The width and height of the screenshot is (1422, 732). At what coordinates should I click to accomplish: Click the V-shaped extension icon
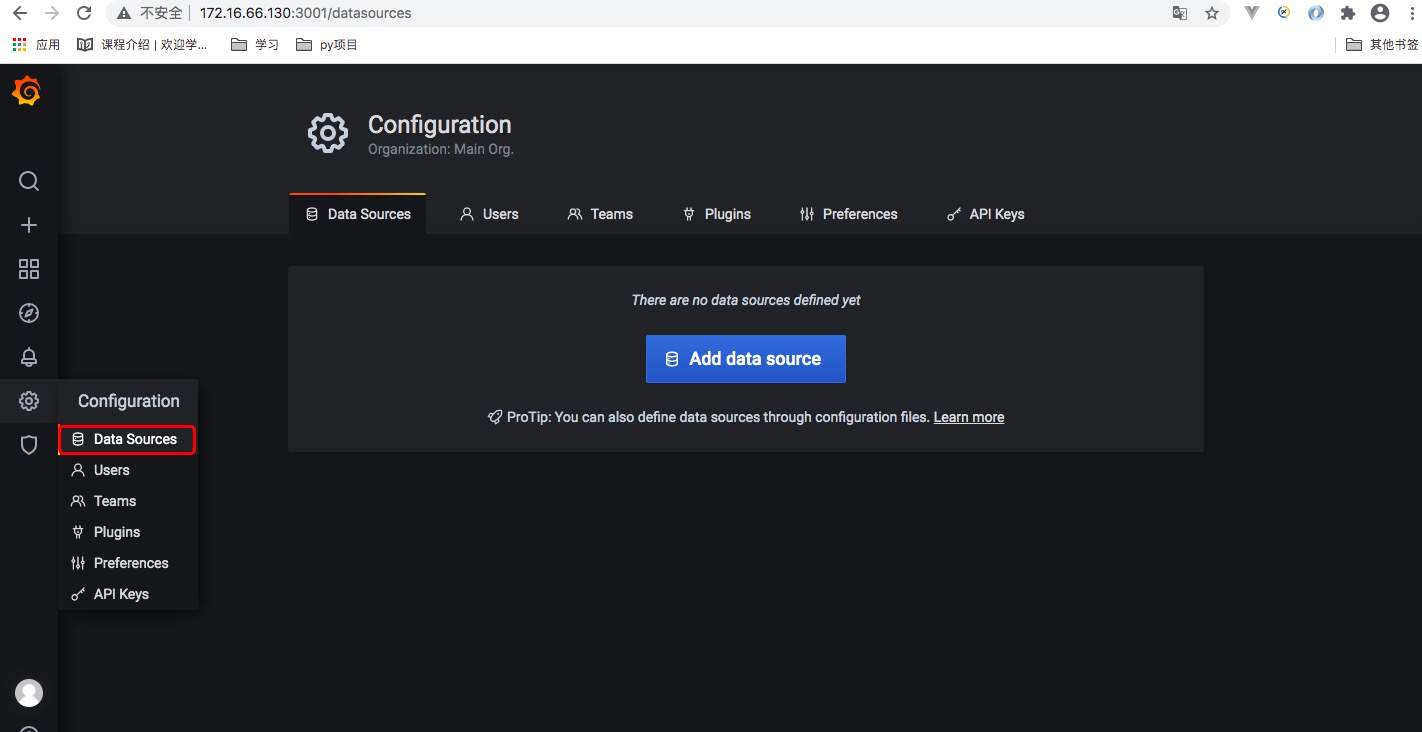point(1252,13)
